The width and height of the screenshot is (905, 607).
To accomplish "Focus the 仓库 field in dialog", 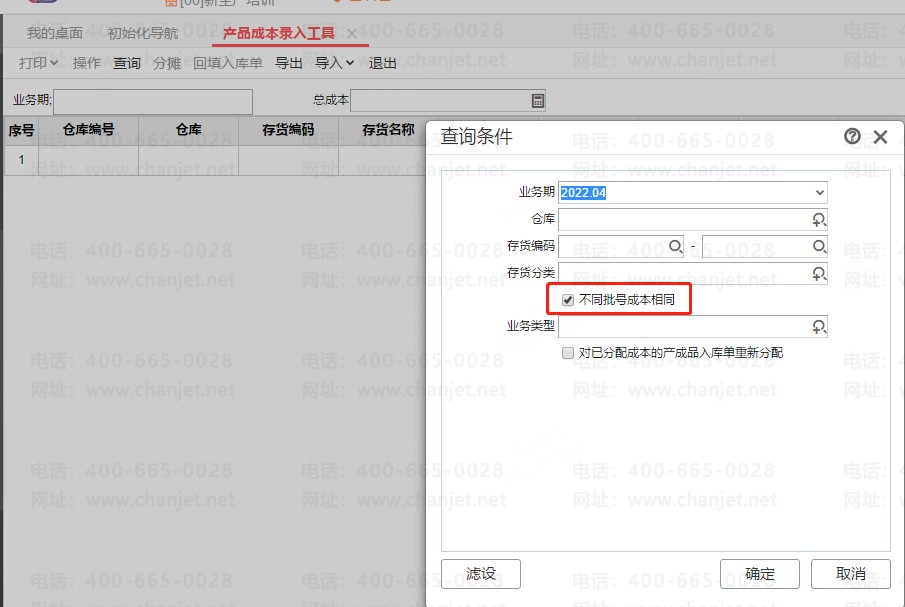I will [693, 219].
